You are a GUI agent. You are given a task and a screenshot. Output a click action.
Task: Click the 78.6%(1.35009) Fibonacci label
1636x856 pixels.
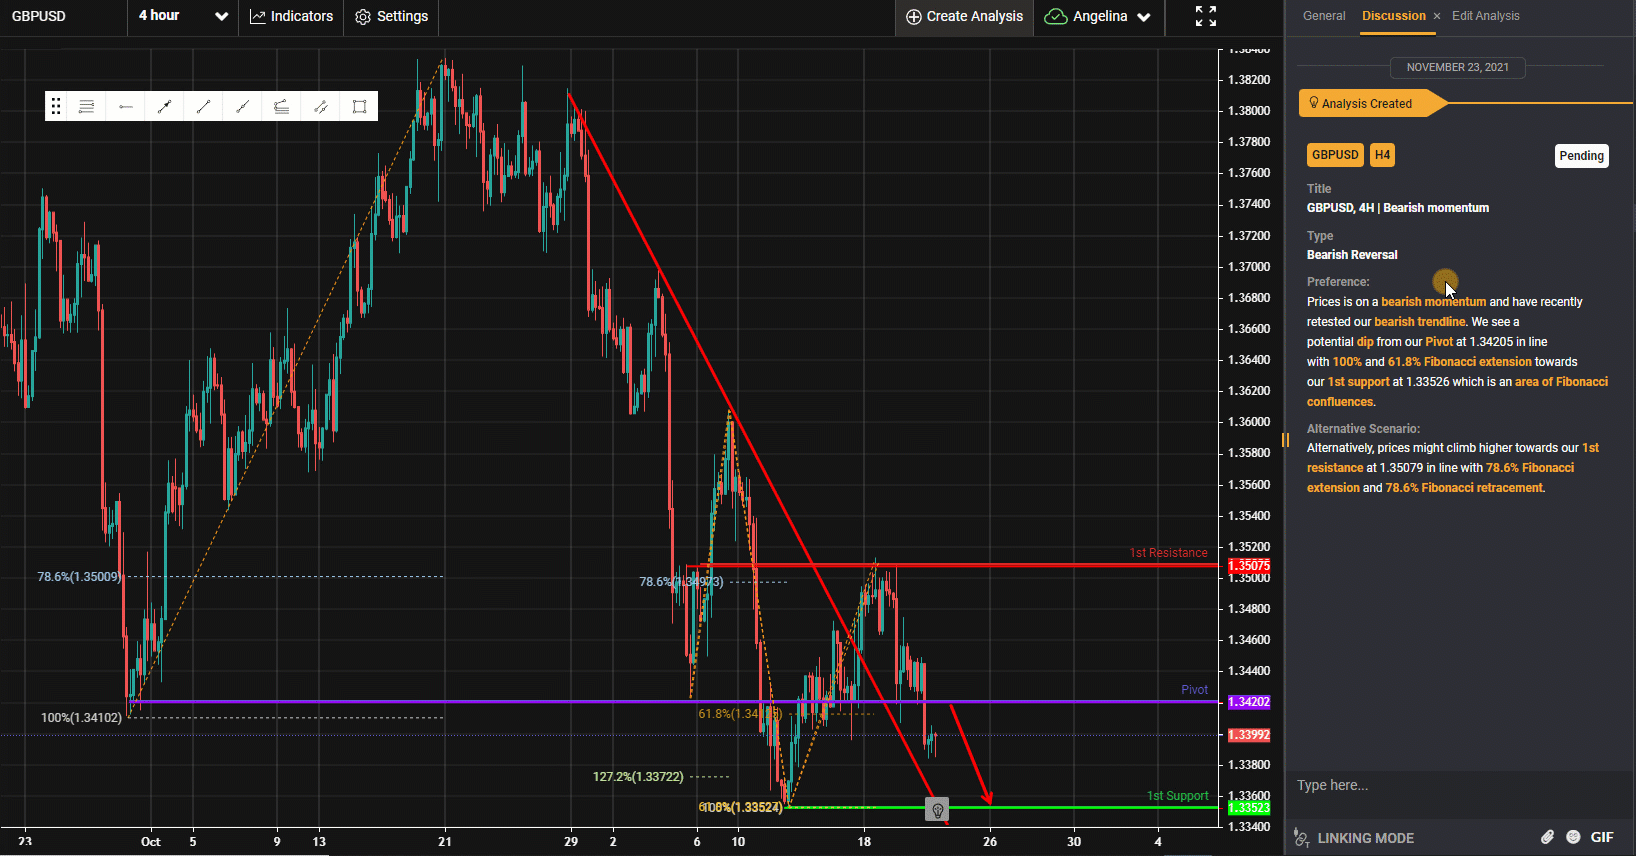click(x=80, y=577)
